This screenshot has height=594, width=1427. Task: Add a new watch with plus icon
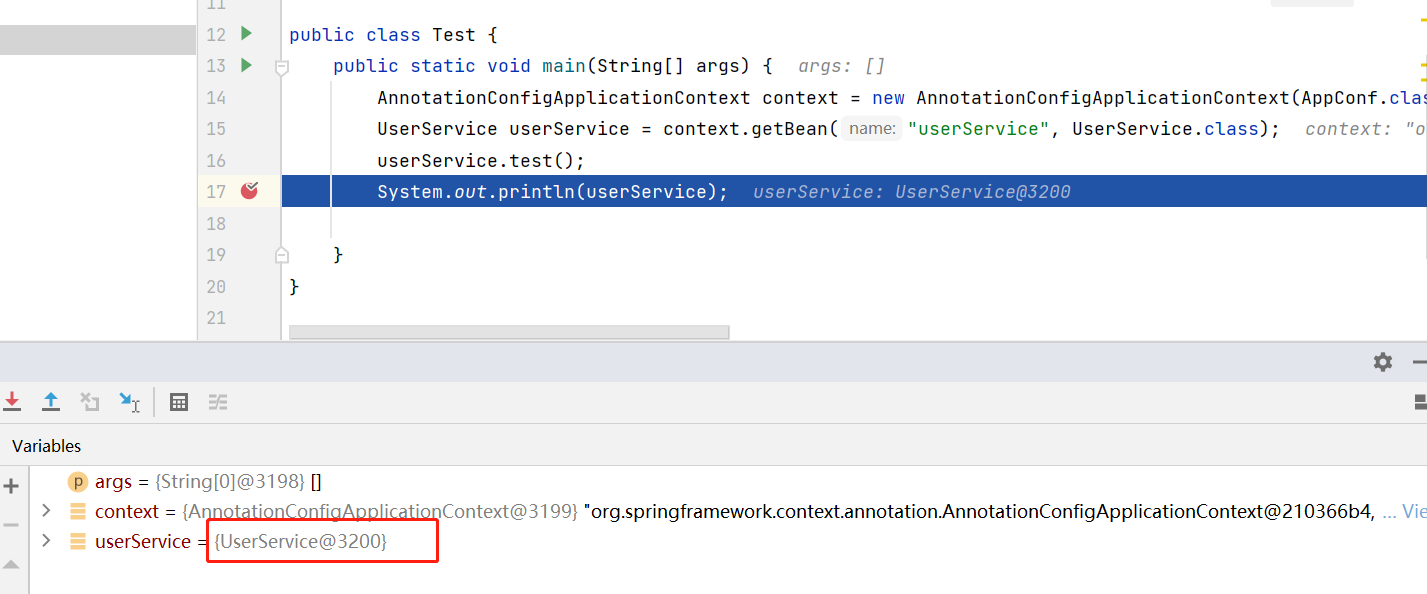(12, 487)
